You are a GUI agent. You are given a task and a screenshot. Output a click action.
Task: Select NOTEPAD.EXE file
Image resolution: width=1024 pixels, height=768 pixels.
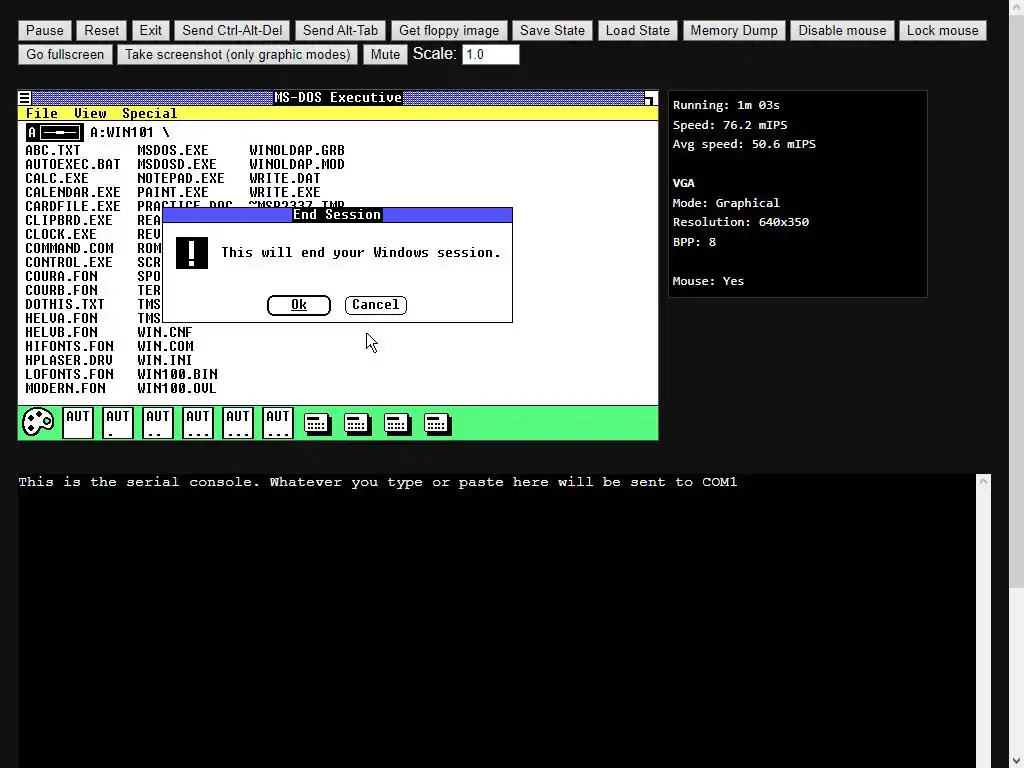[x=181, y=178]
